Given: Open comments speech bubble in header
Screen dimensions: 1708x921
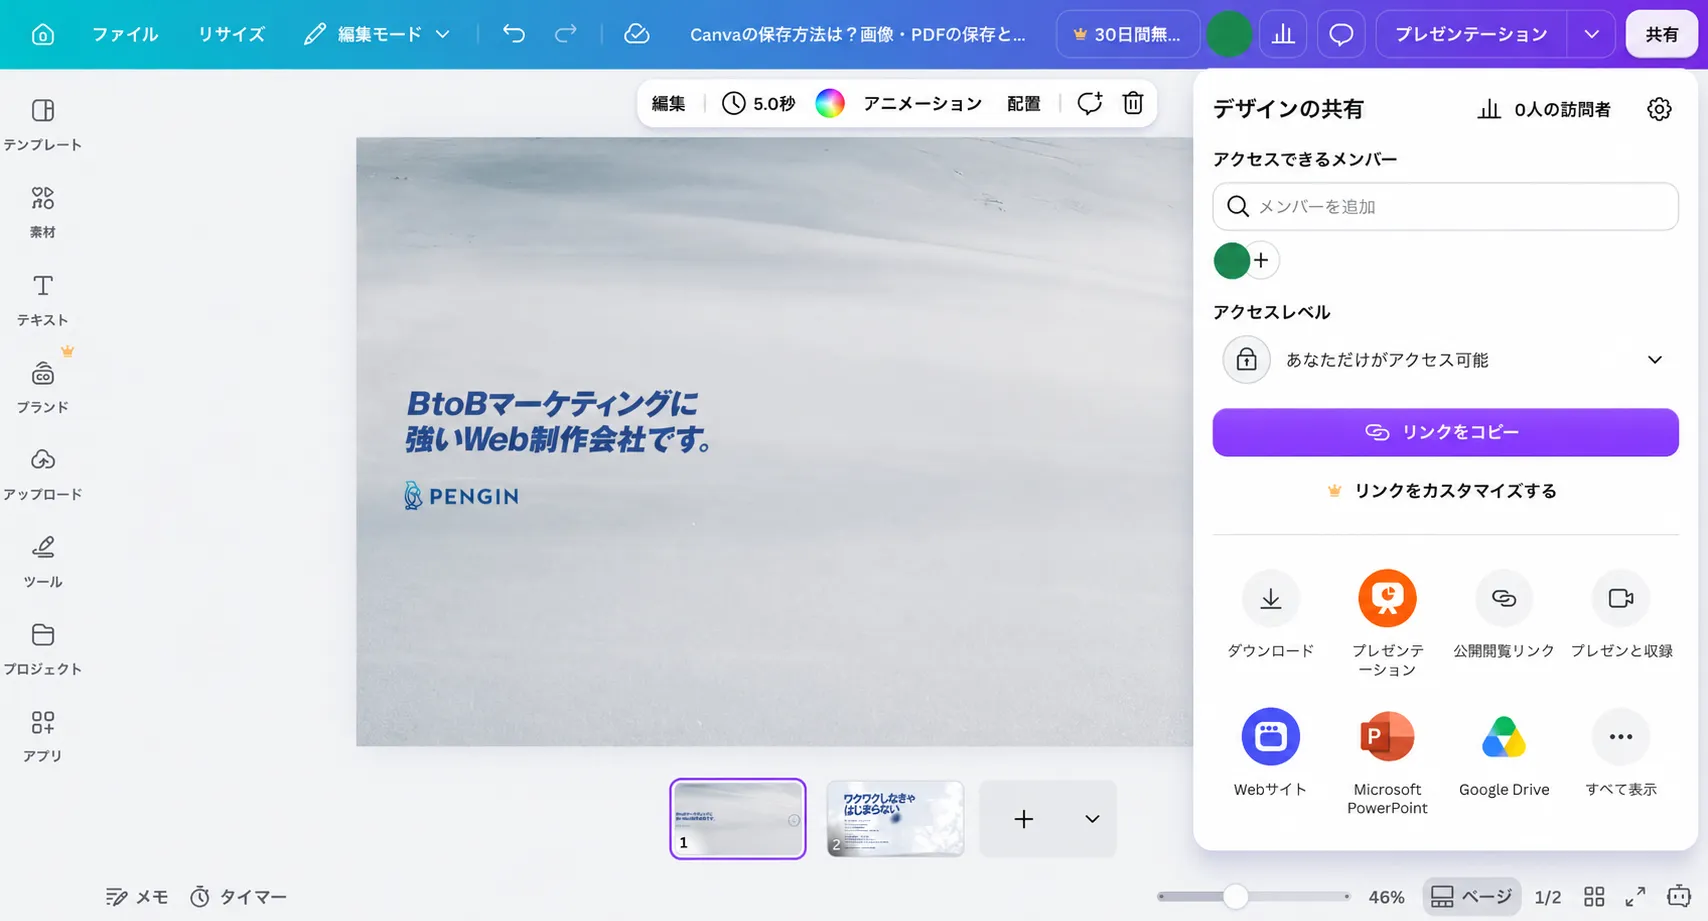Looking at the screenshot, I should pos(1341,34).
